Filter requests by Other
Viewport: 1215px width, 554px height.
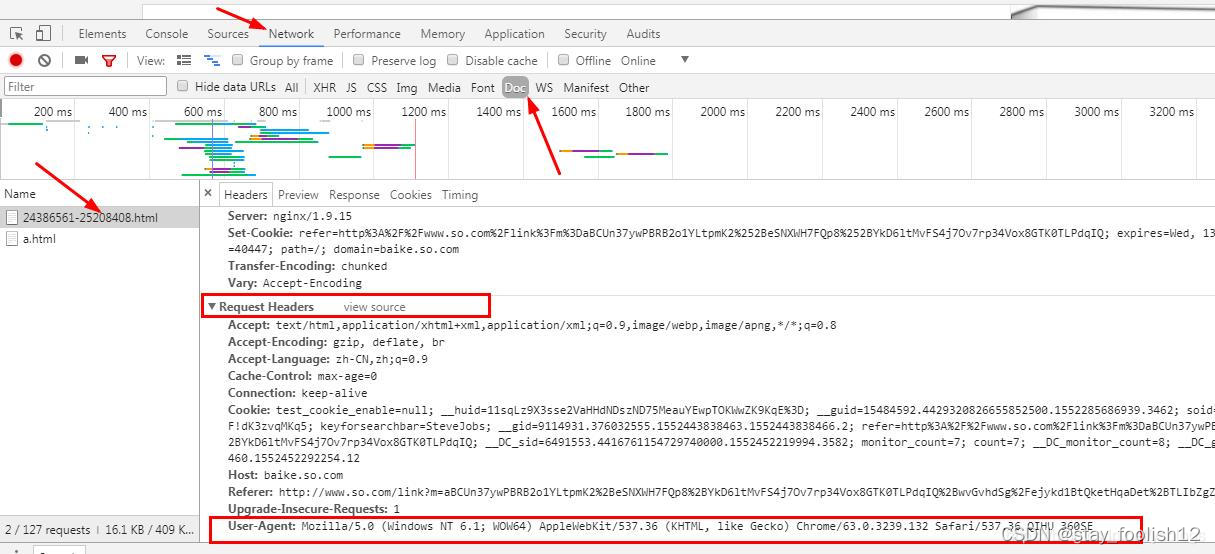click(634, 88)
